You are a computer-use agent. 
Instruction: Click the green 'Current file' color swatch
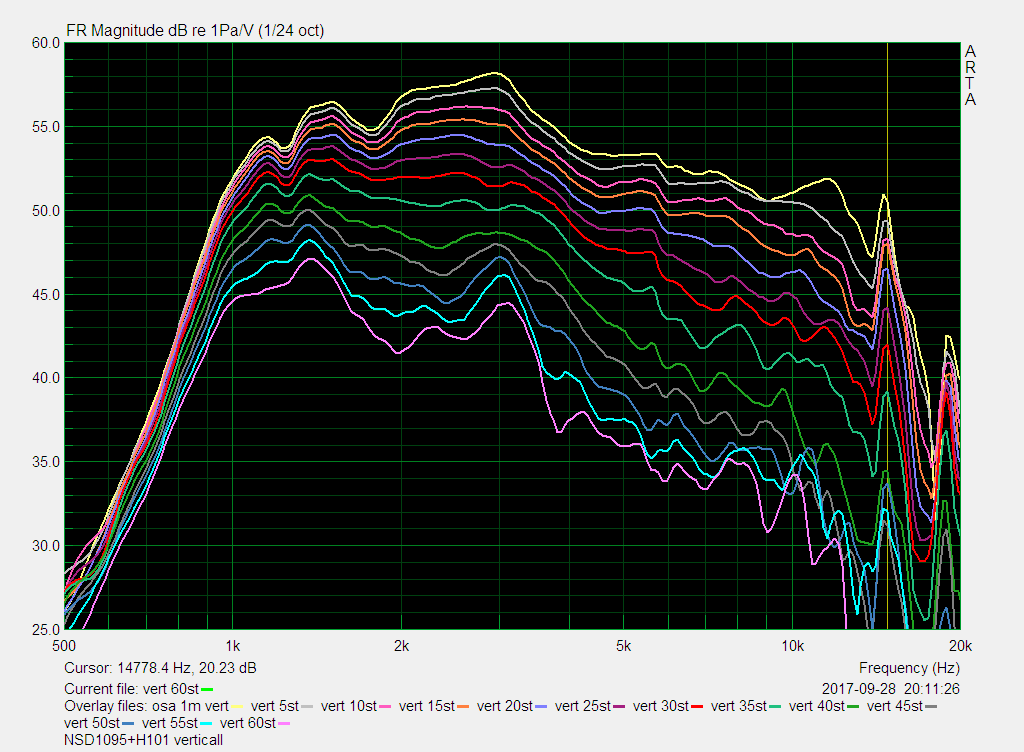tap(207, 690)
